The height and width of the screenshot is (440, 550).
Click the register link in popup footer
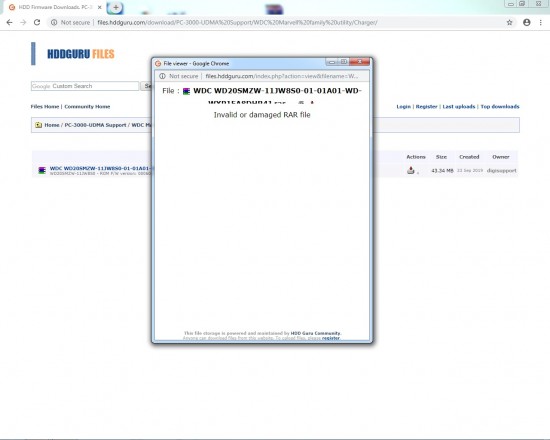click(x=331, y=338)
